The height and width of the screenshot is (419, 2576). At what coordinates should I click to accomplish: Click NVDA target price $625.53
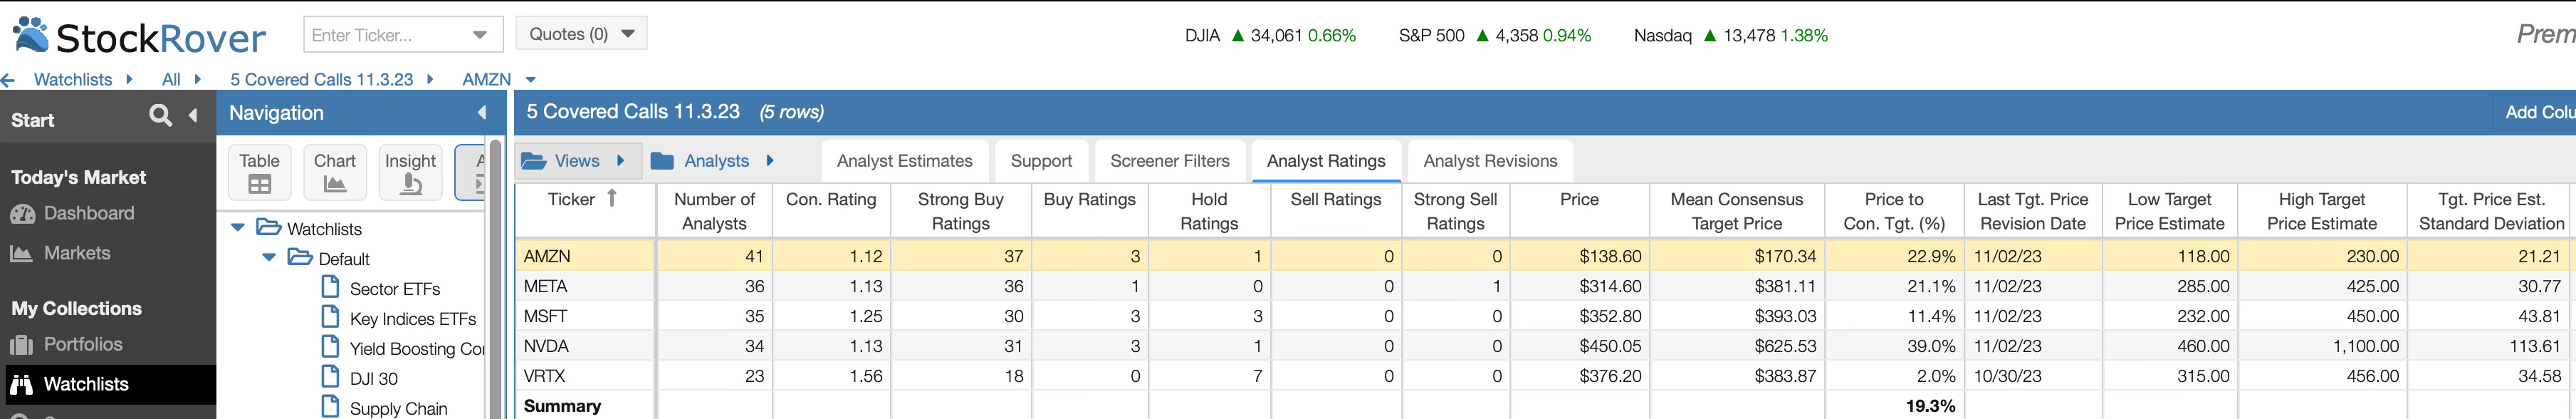coord(1785,346)
